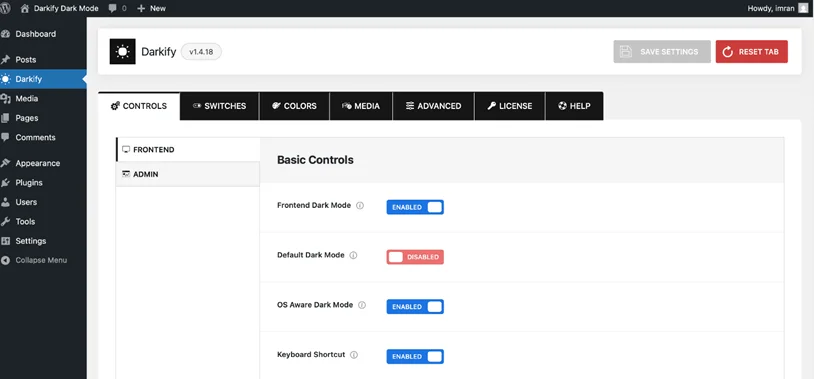Screen dimensions: 814x379
Task: Go to the MEDIA tab
Action: 361,106
